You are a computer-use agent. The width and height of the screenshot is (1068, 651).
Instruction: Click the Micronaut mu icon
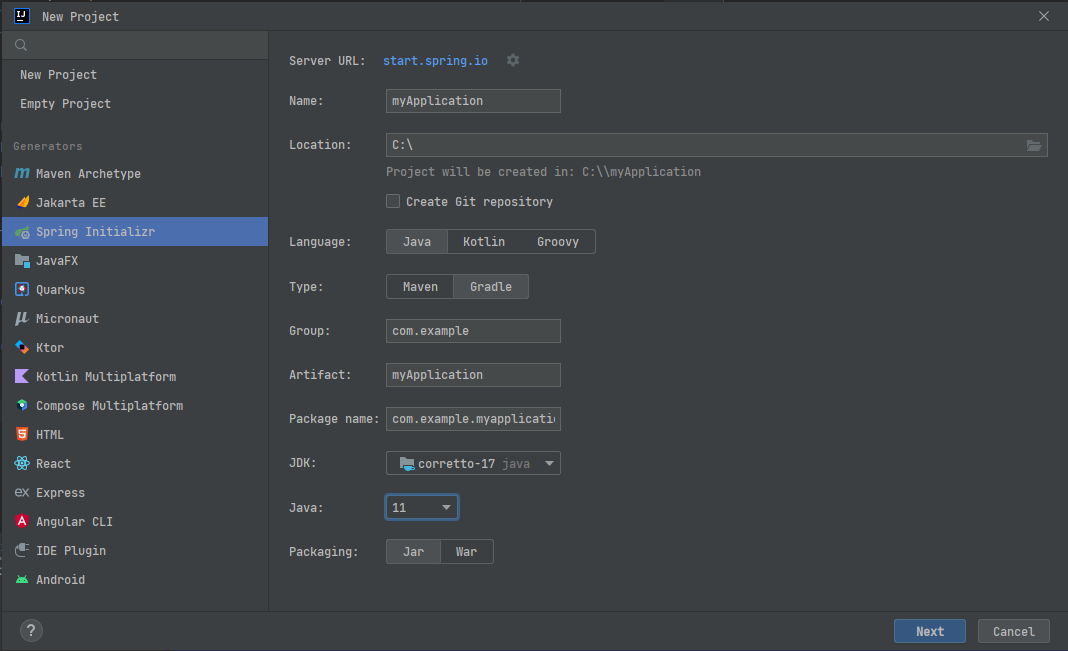click(22, 319)
